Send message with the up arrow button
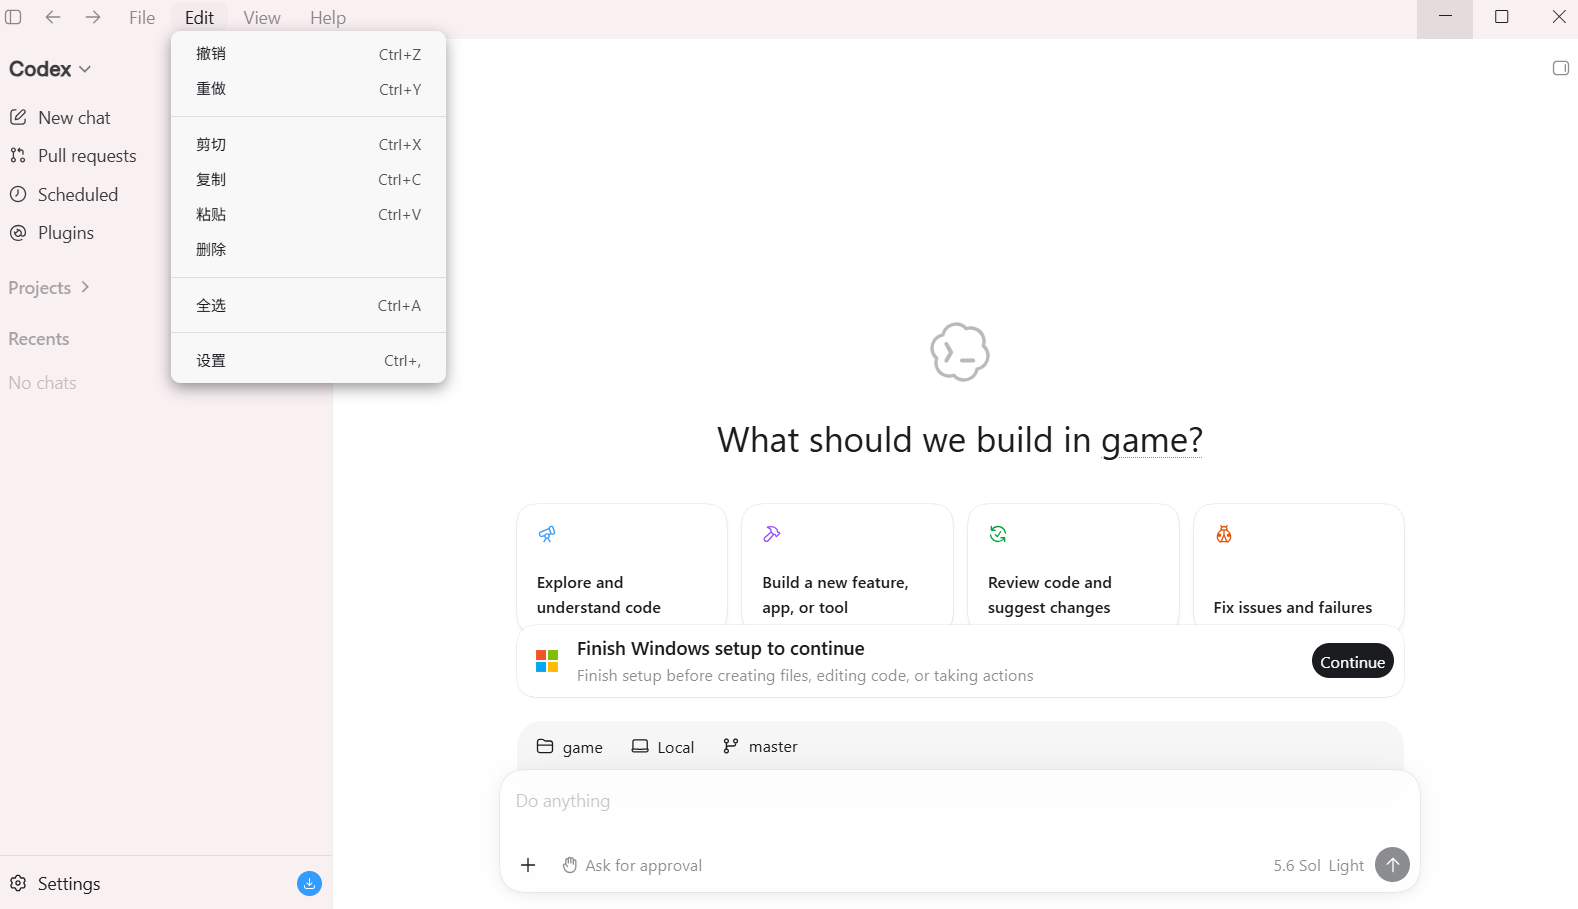1578x909 pixels. (x=1392, y=865)
